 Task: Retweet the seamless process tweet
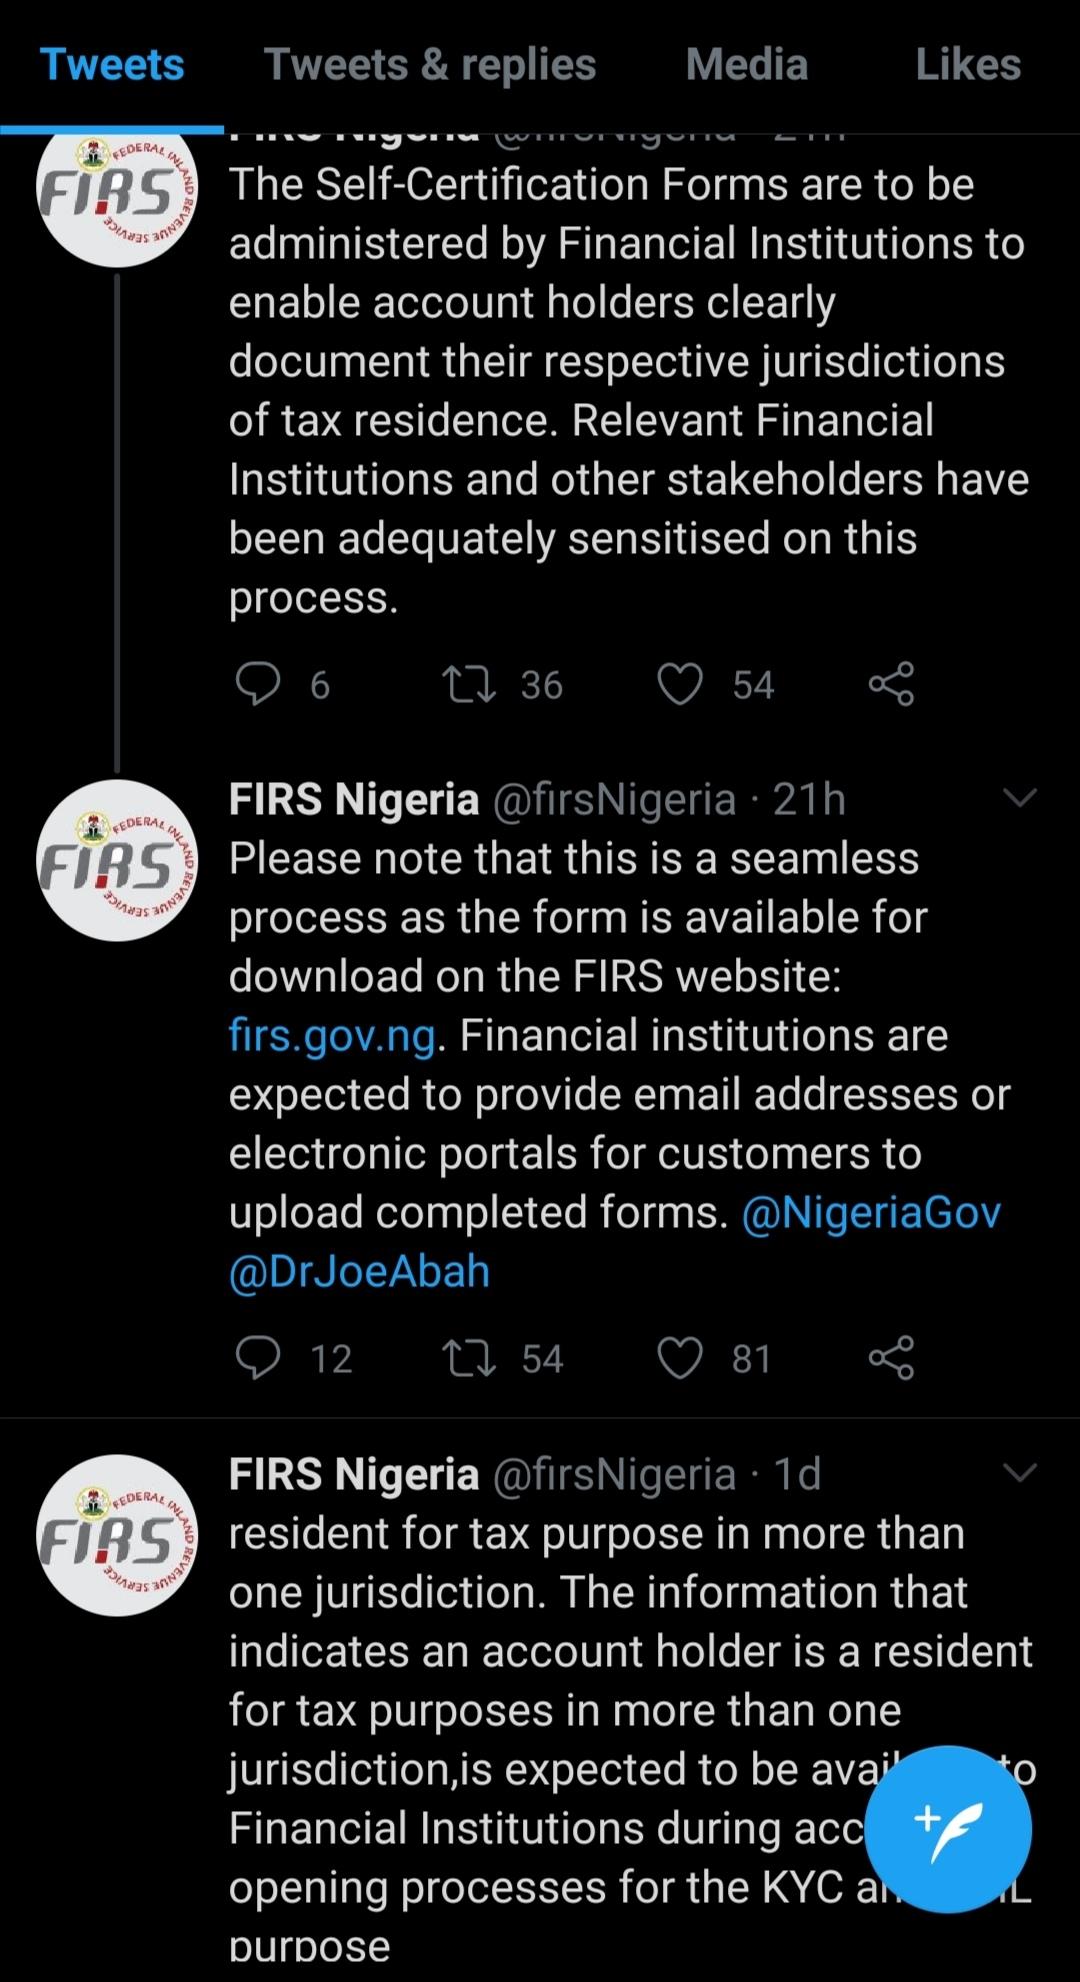[x=469, y=1358]
